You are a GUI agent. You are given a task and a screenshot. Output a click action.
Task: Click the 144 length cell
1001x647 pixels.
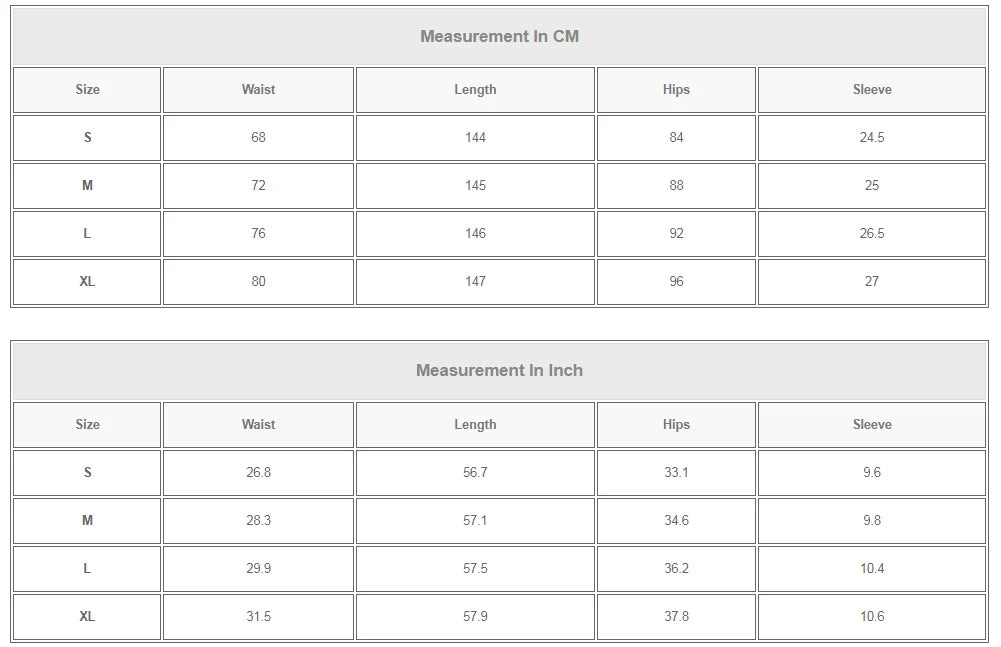[475, 138]
